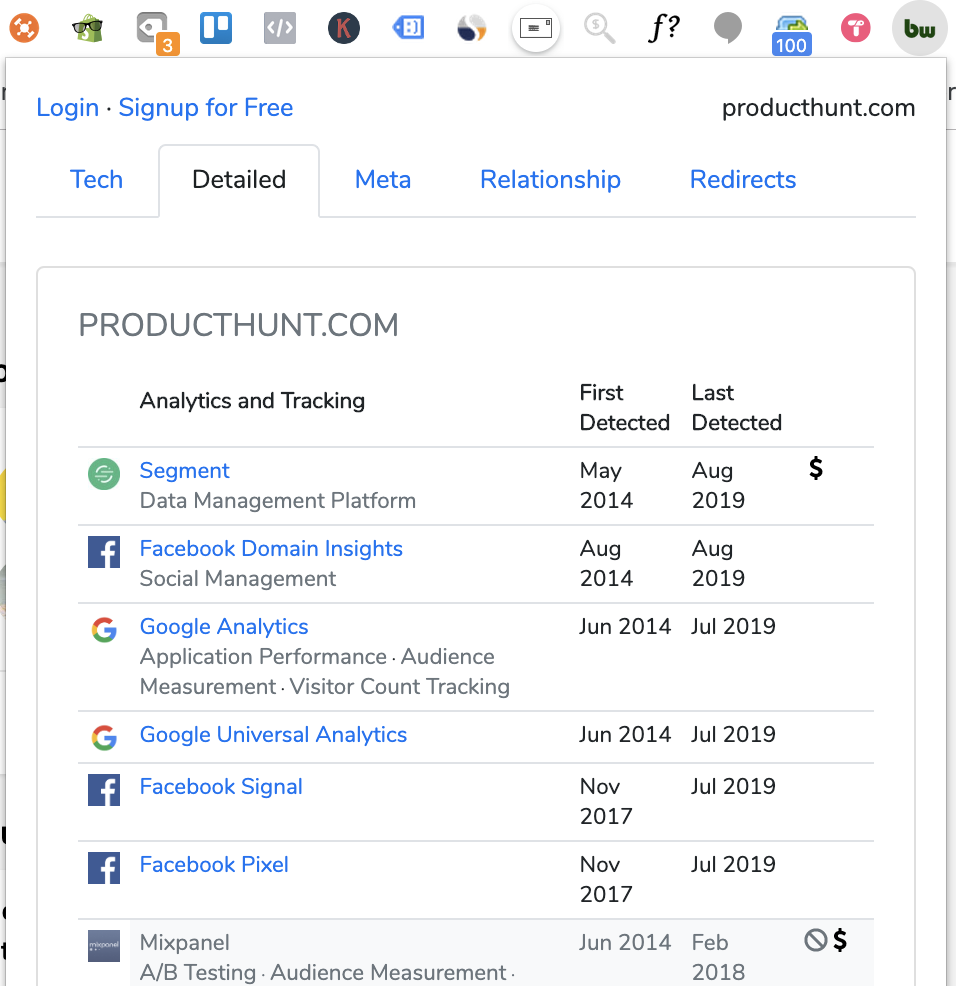
Task: Open the Google Analytics link
Action: [x=224, y=626]
